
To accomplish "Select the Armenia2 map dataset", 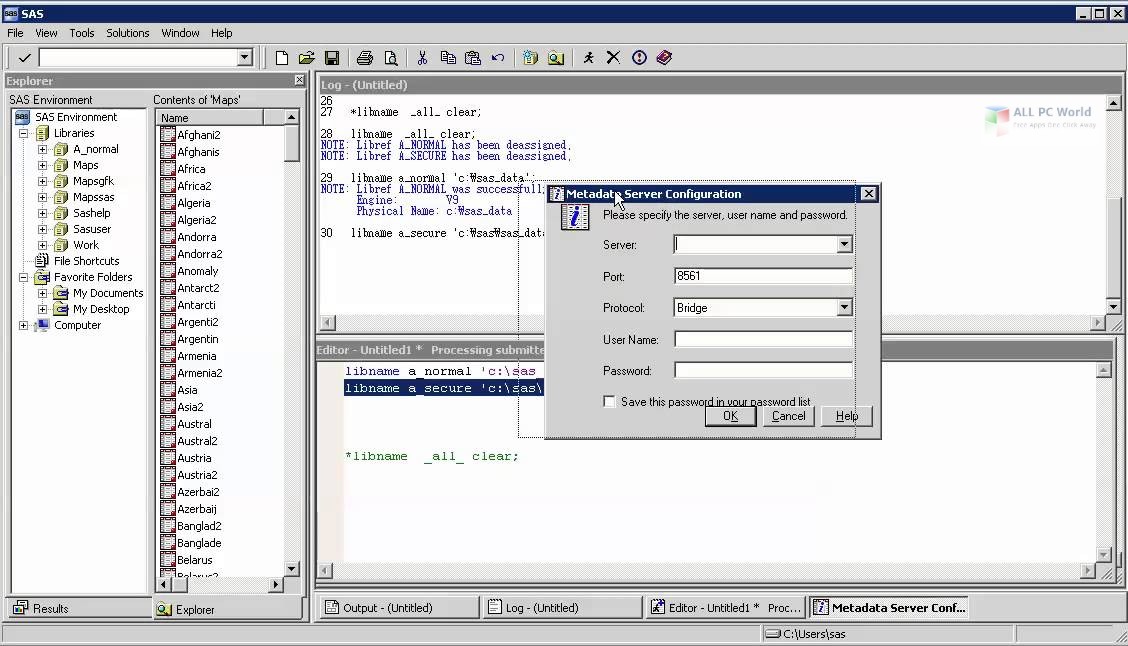I will (x=199, y=373).
